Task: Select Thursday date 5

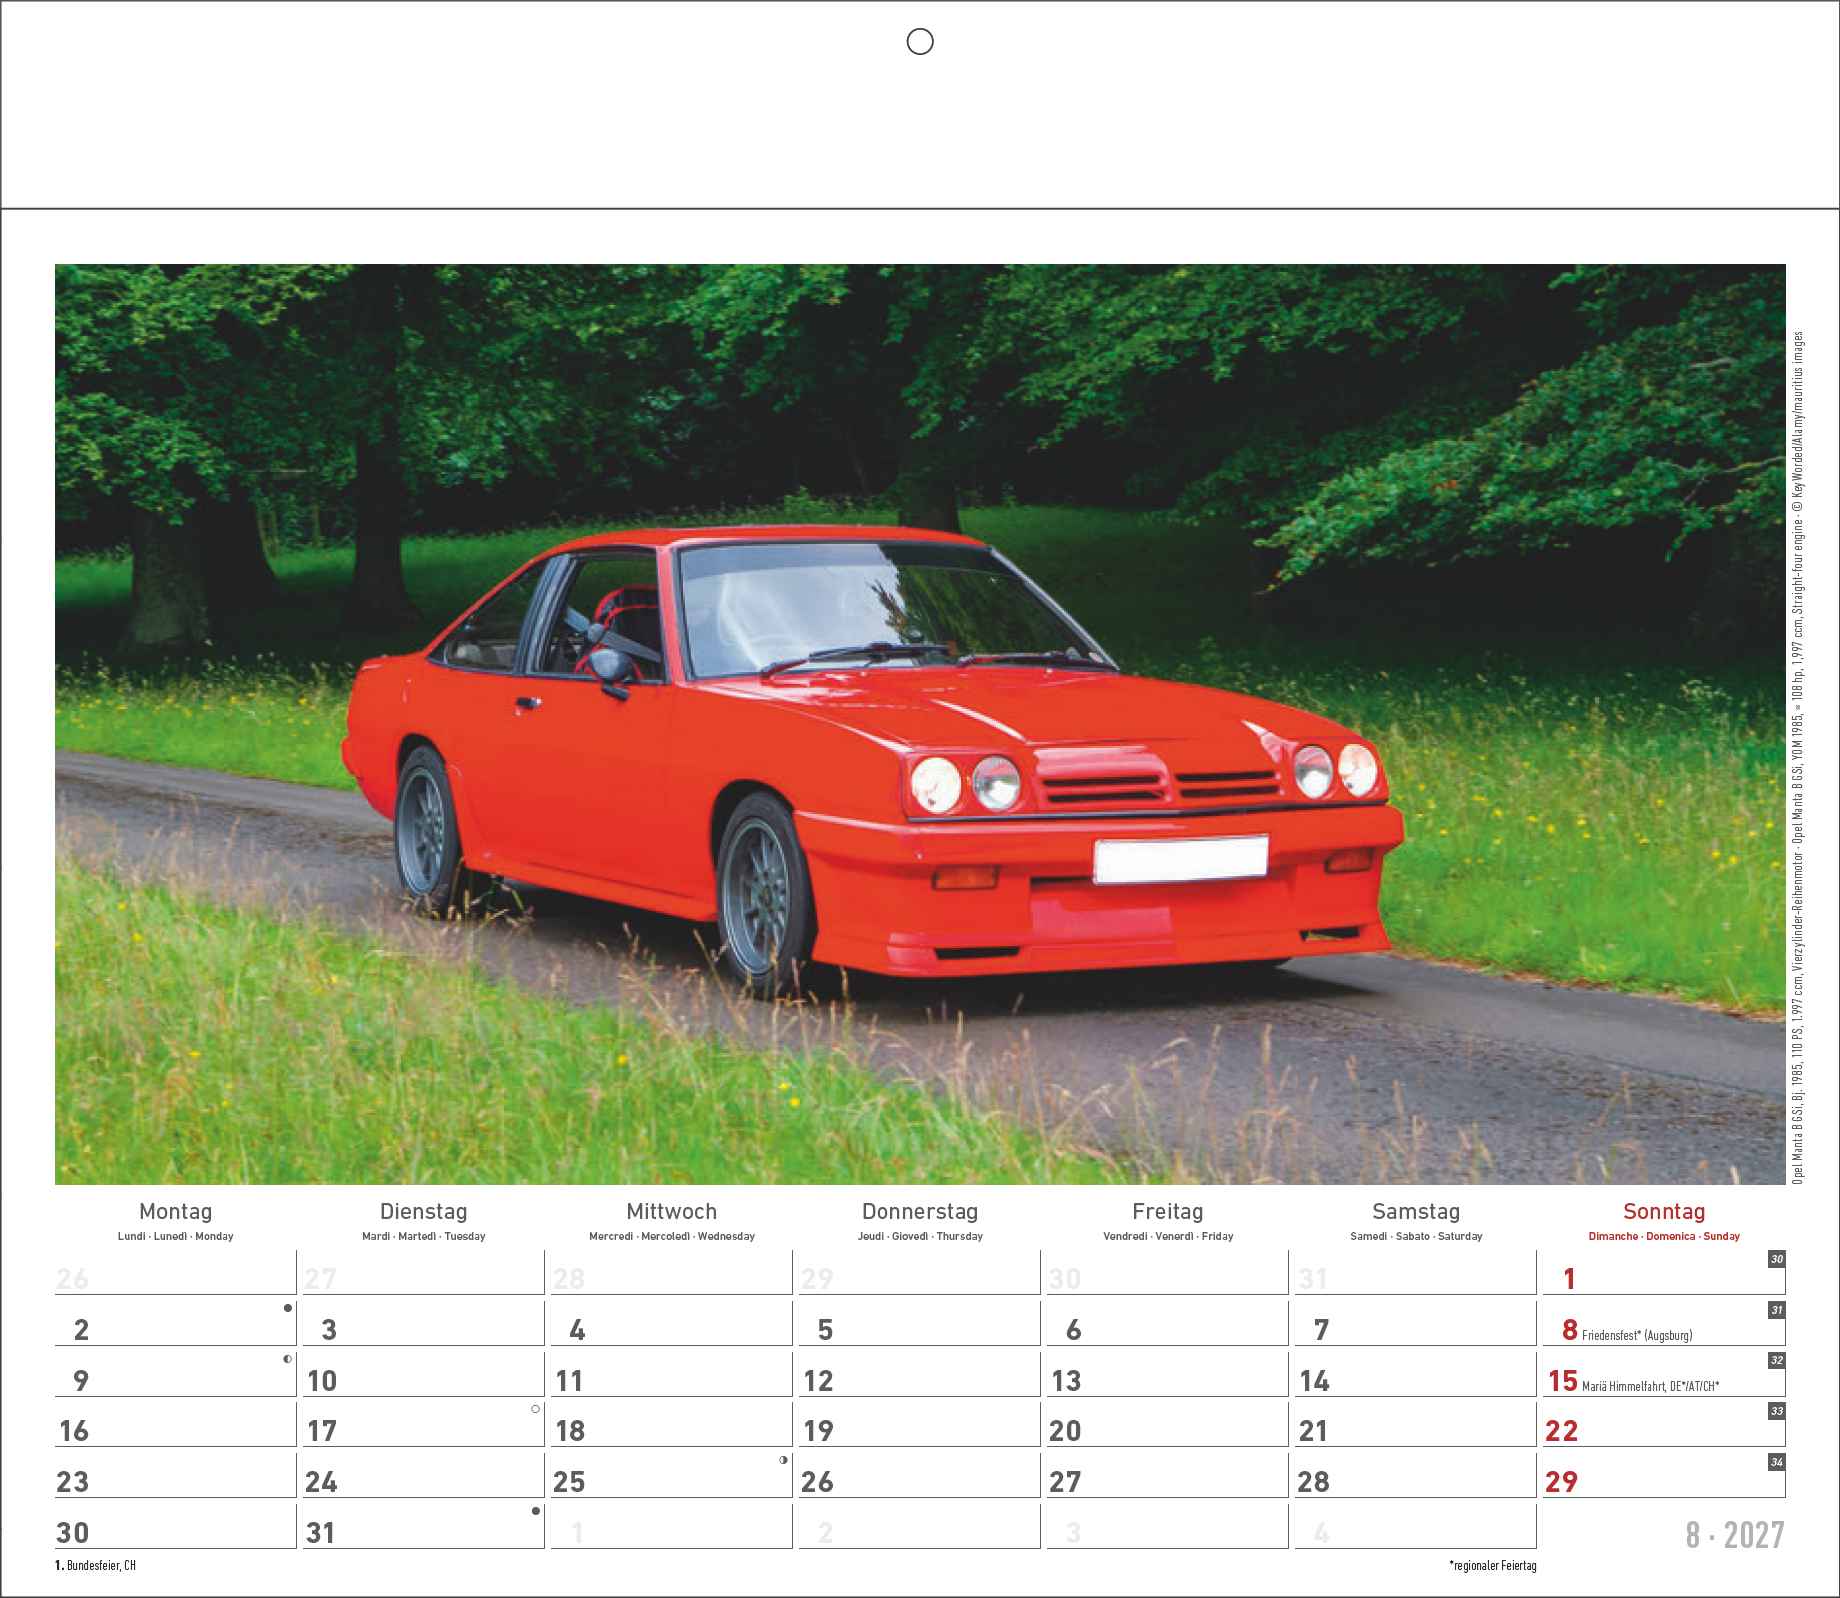Action: pyautogui.click(x=825, y=1330)
